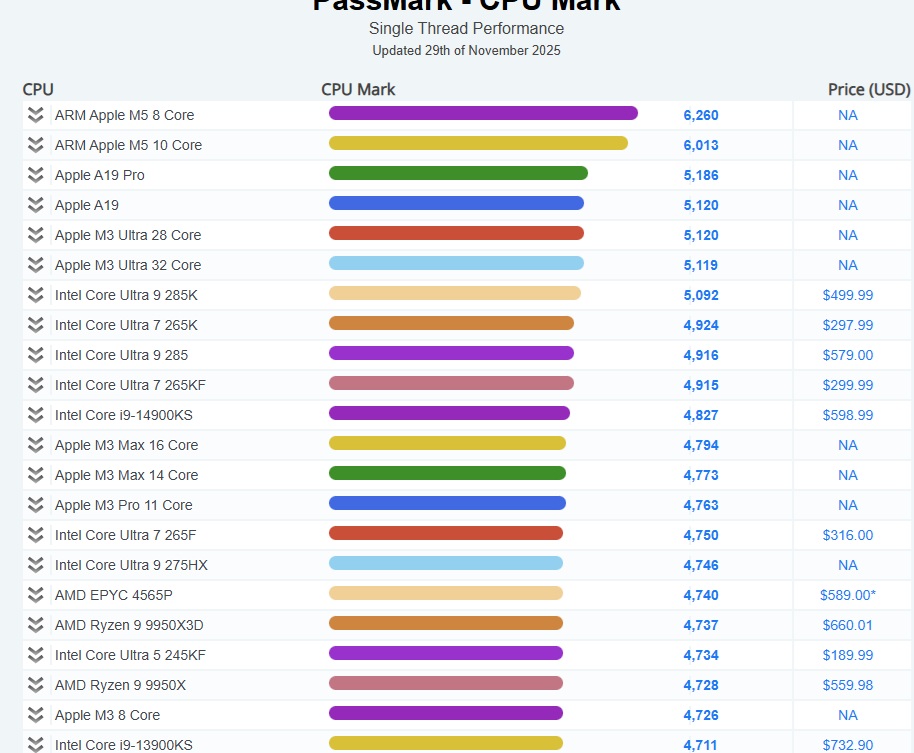This screenshot has width=914, height=753.
Task: Expand the Intel Core Ultra 7 265F row
Action: [x=36, y=535]
